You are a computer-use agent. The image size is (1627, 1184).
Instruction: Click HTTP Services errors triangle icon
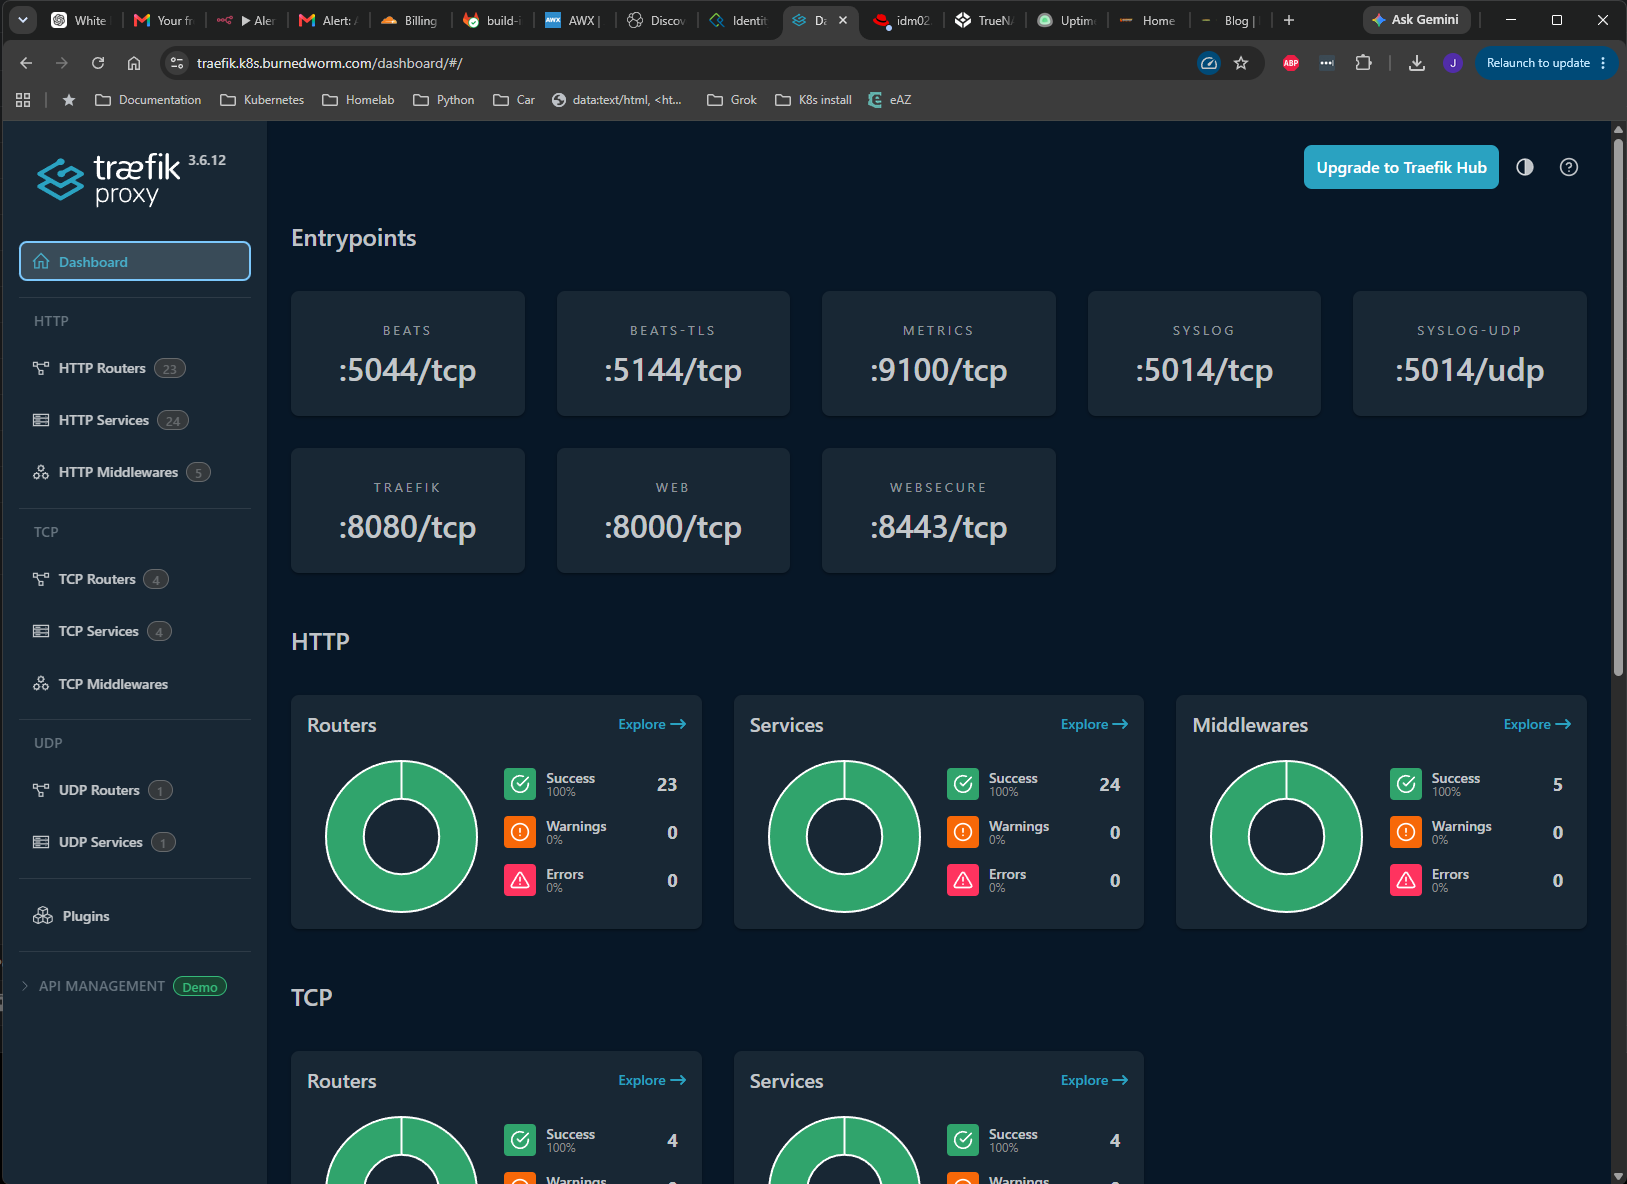pos(963,880)
